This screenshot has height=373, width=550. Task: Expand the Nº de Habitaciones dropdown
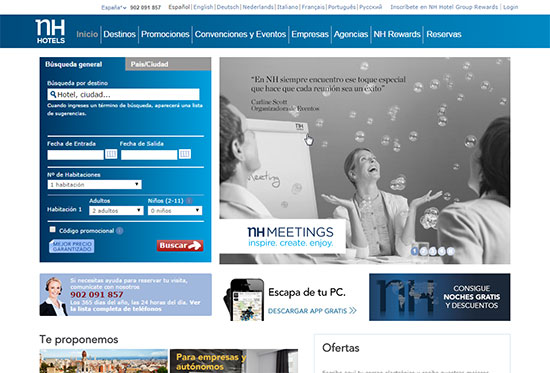pyautogui.click(x=94, y=185)
